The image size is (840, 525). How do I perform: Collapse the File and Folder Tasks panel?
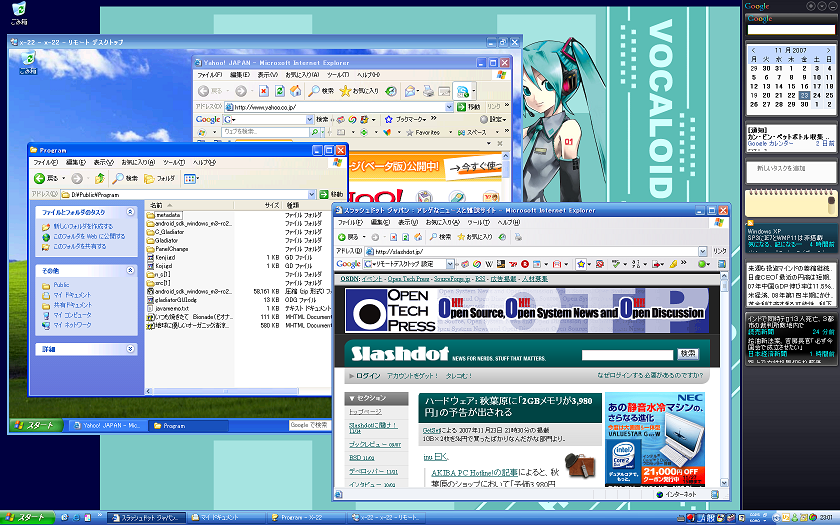click(x=130, y=212)
